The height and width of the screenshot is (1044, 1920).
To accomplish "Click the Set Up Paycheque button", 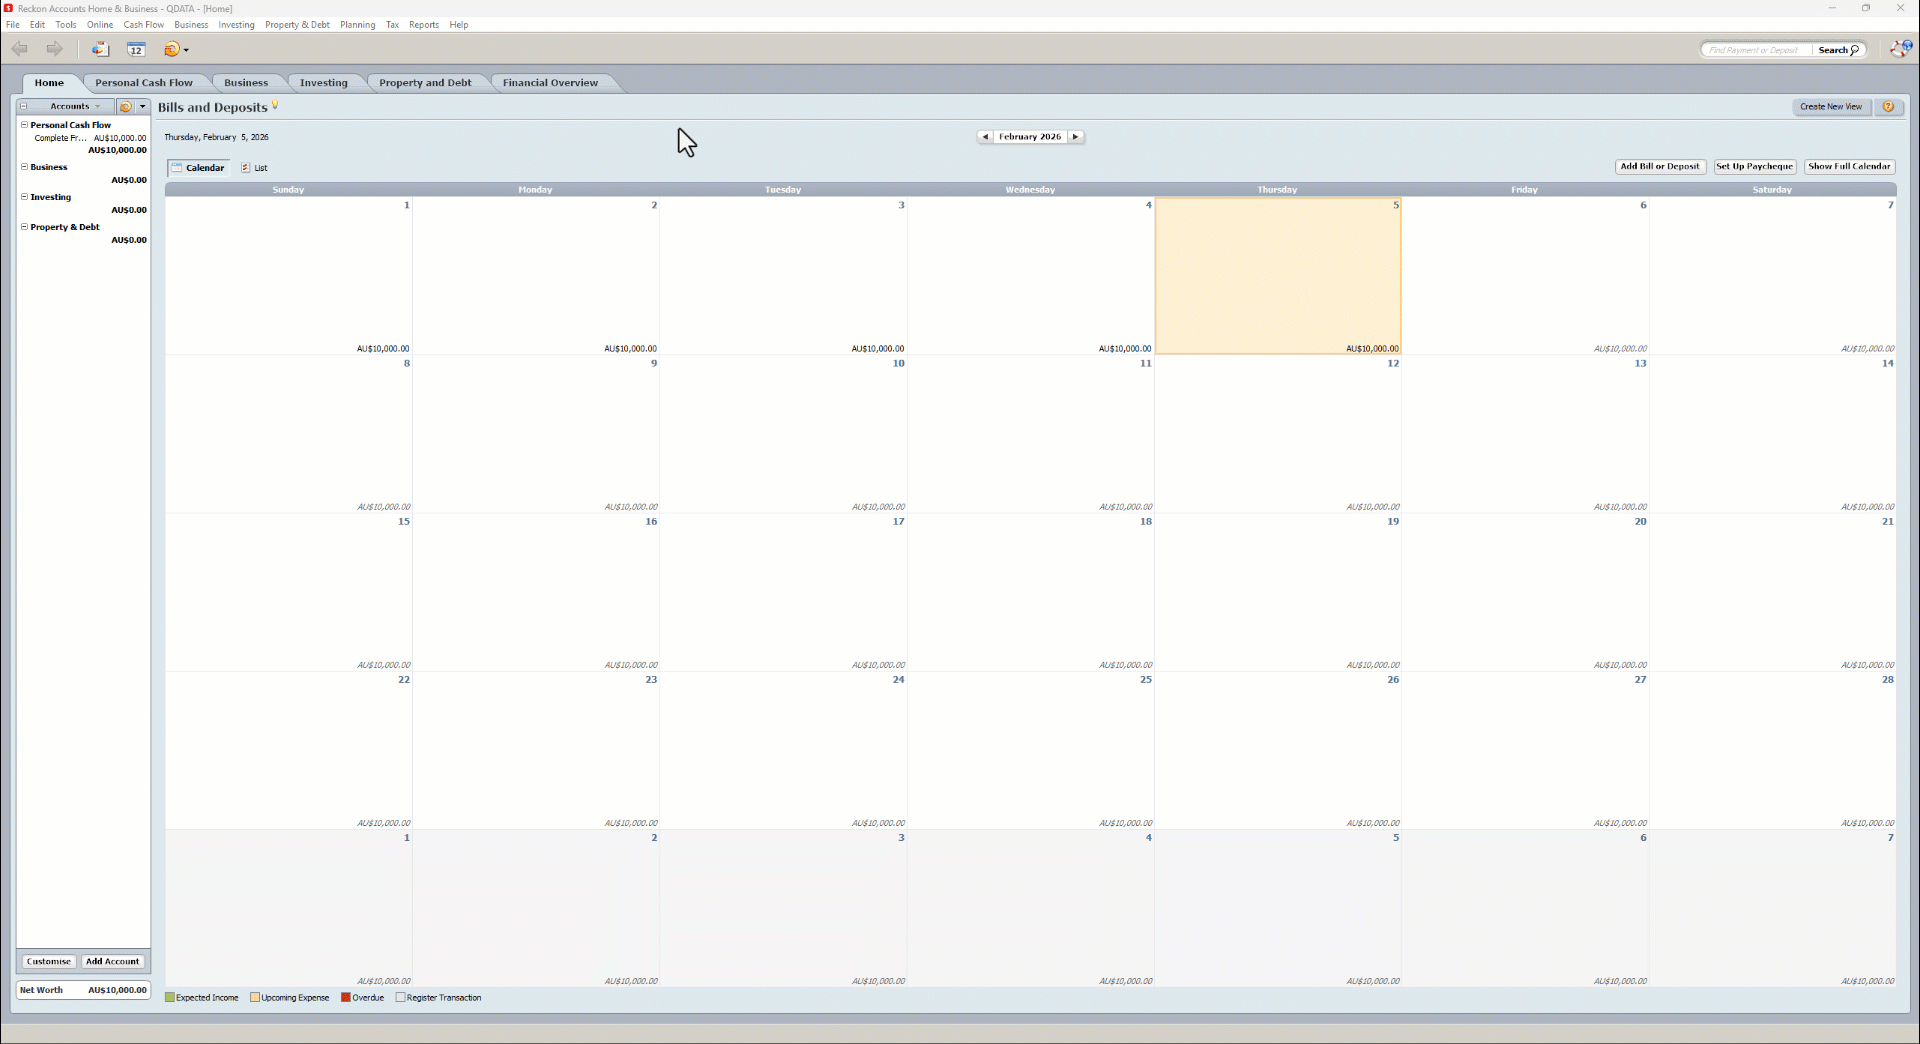I will [1754, 167].
